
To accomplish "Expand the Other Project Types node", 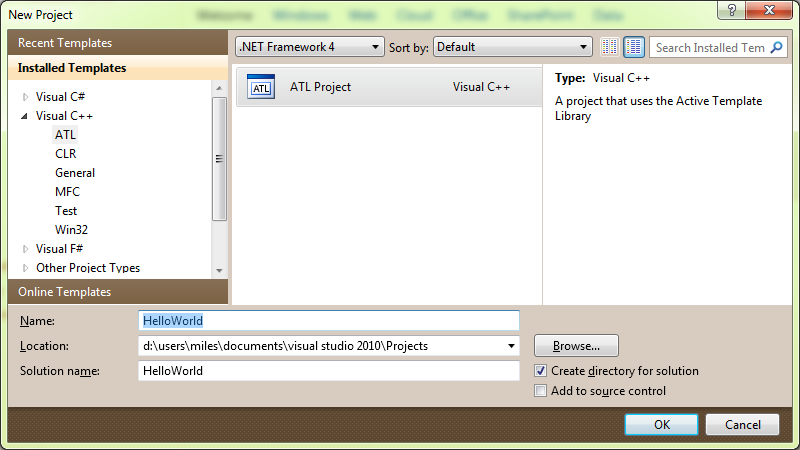I will point(25,268).
